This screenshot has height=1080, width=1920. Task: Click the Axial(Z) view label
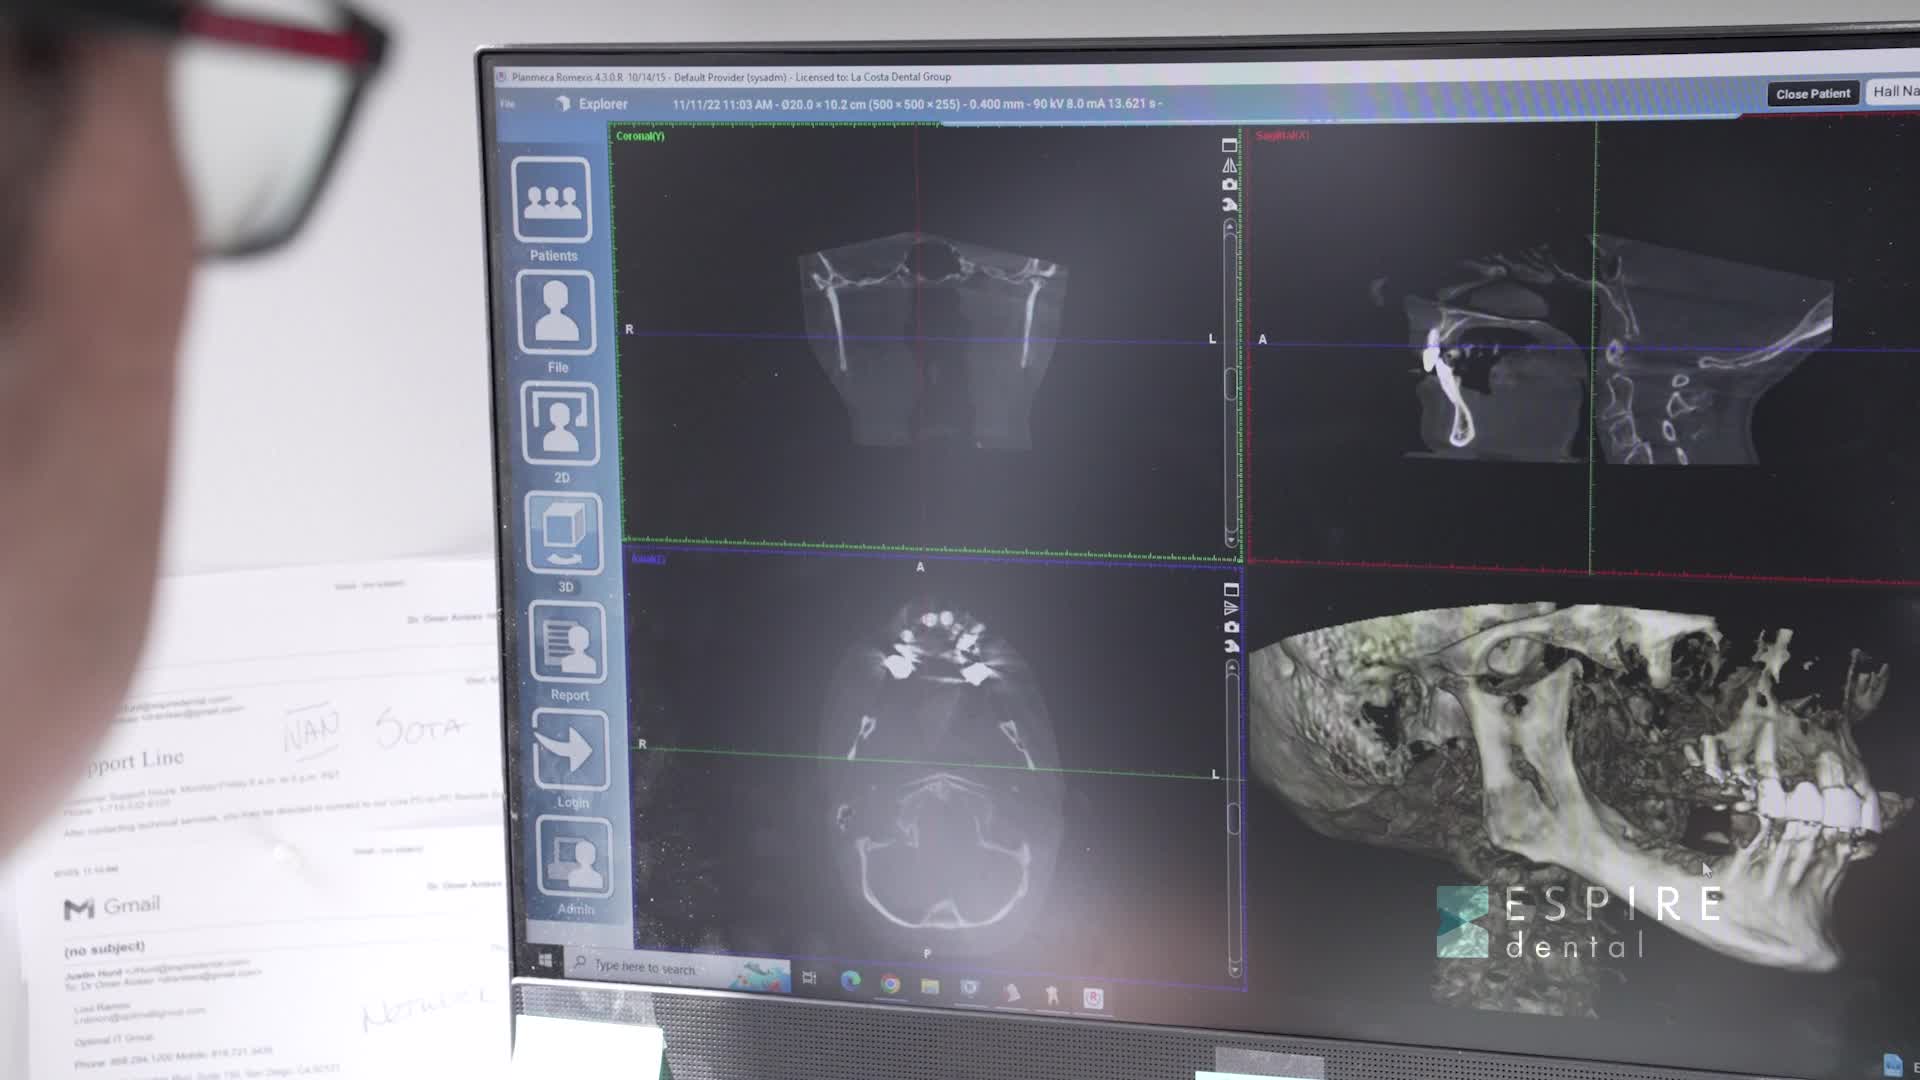point(648,559)
